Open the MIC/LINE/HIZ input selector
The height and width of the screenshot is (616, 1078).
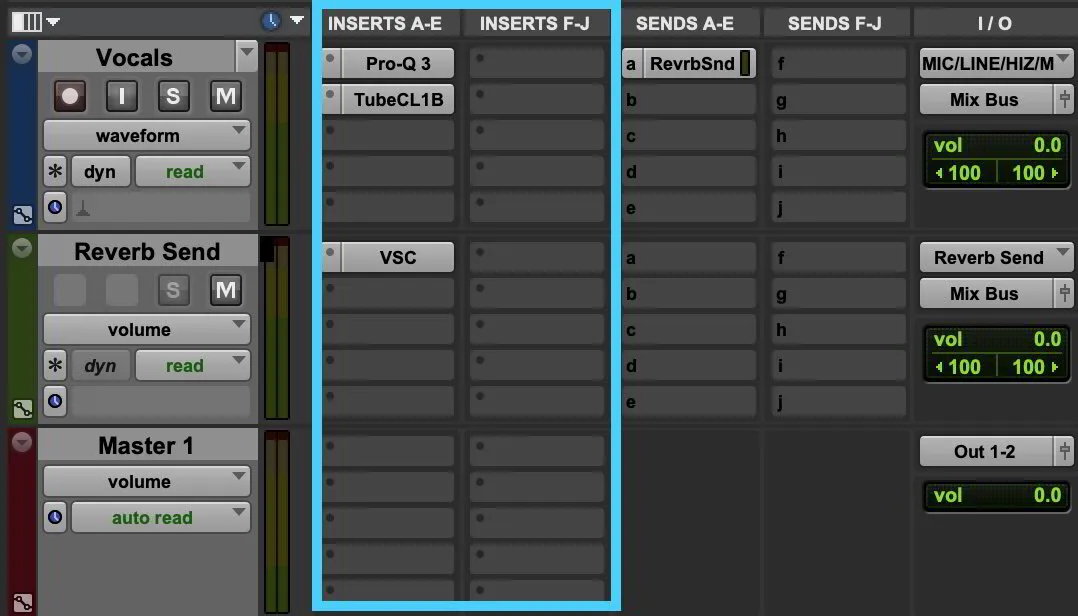pos(994,61)
